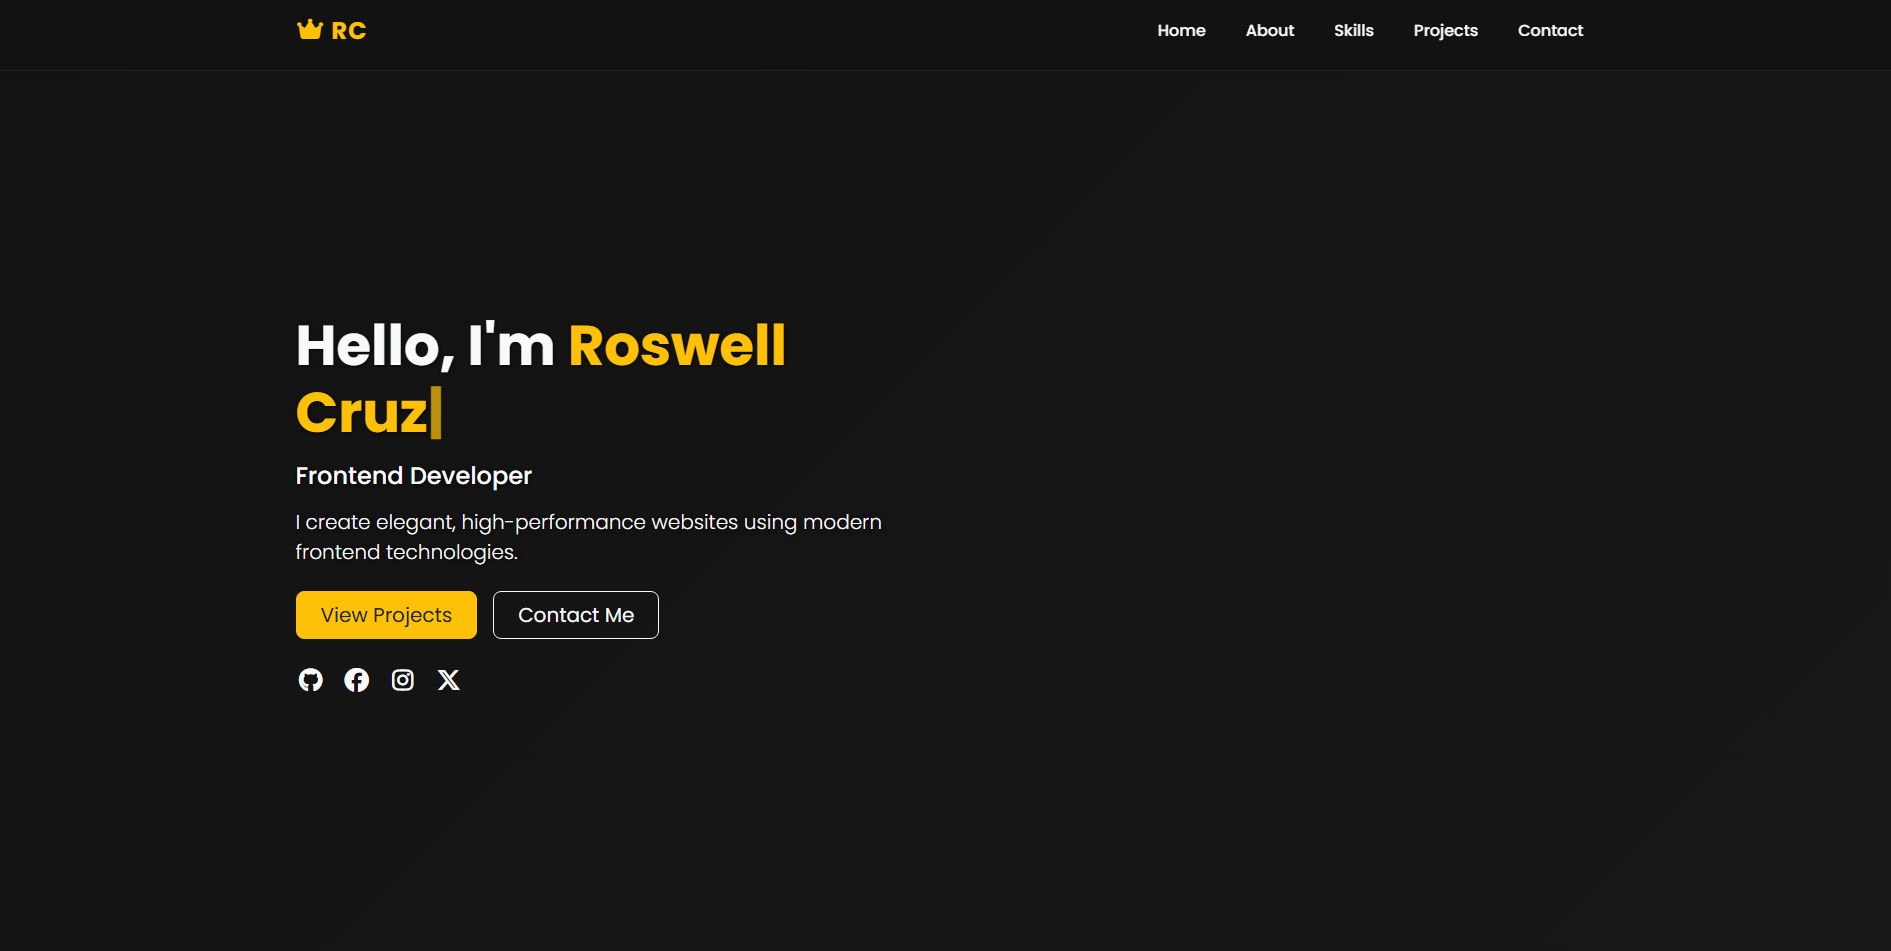Click the page scrollbar on the right
Screen dimensions: 1891x951
[1885, 475]
